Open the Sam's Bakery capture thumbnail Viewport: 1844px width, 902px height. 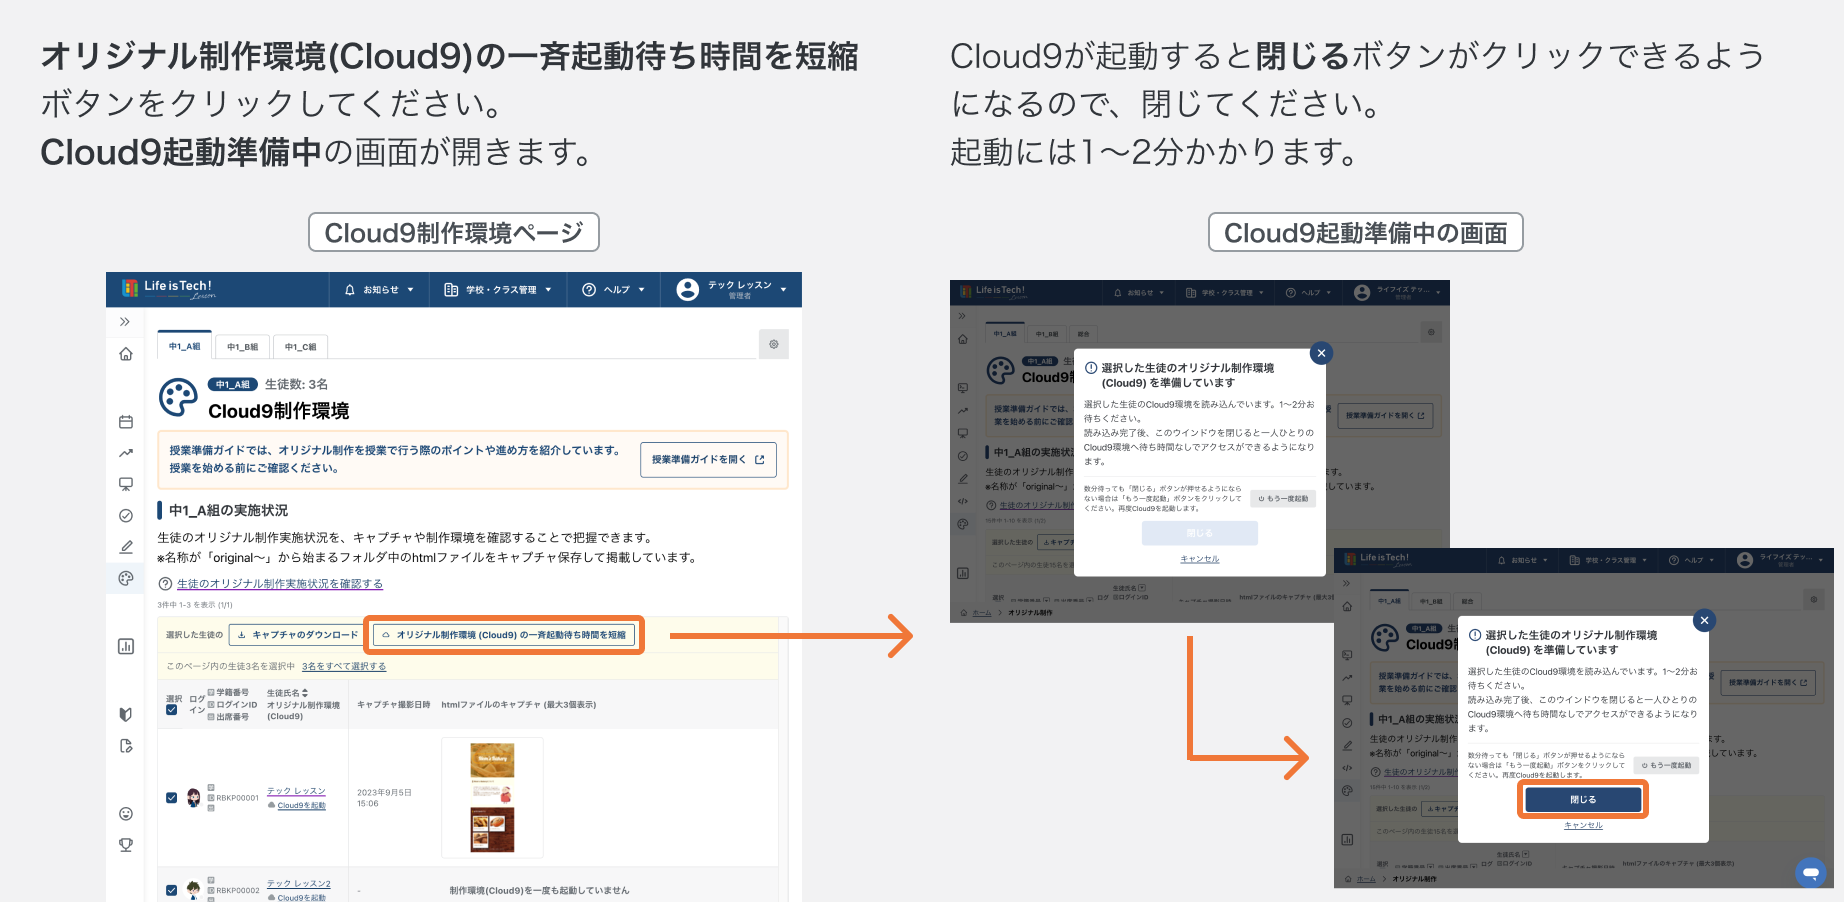click(493, 797)
